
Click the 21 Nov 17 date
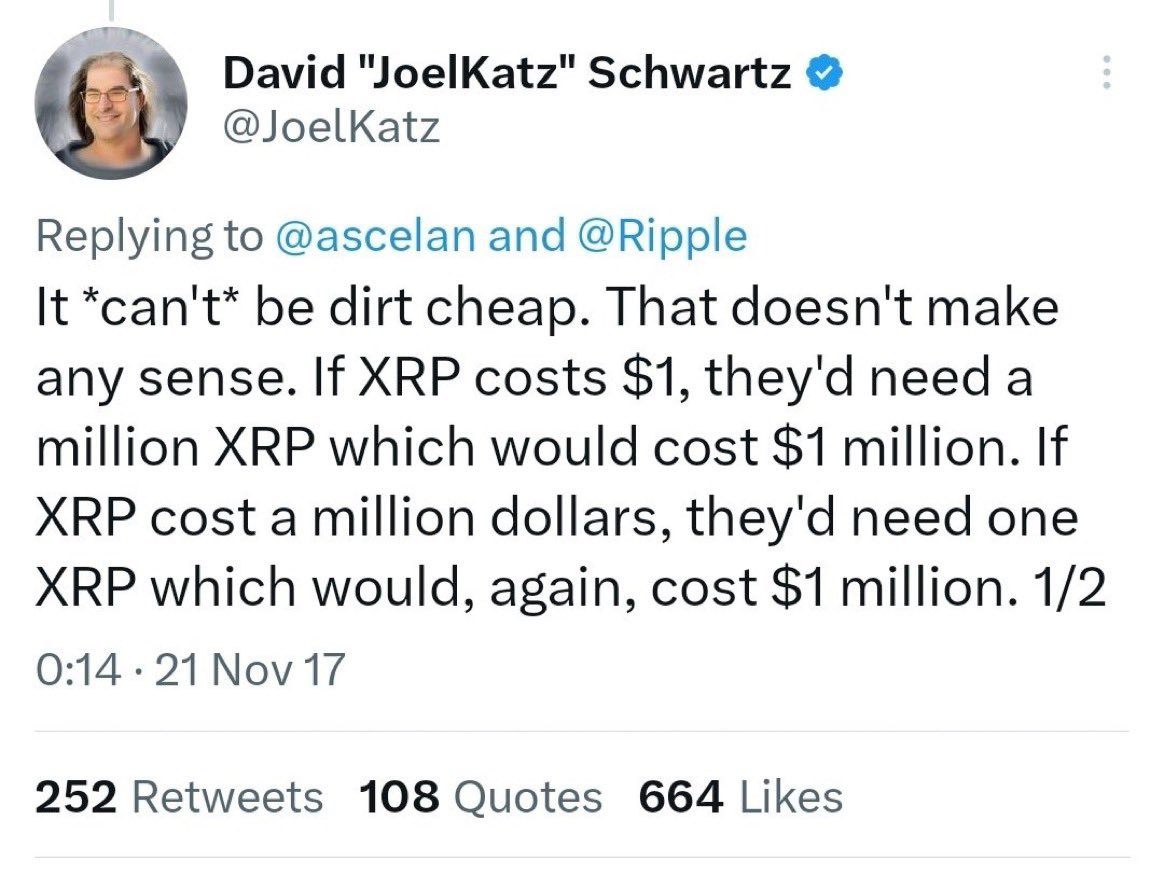[250, 668]
